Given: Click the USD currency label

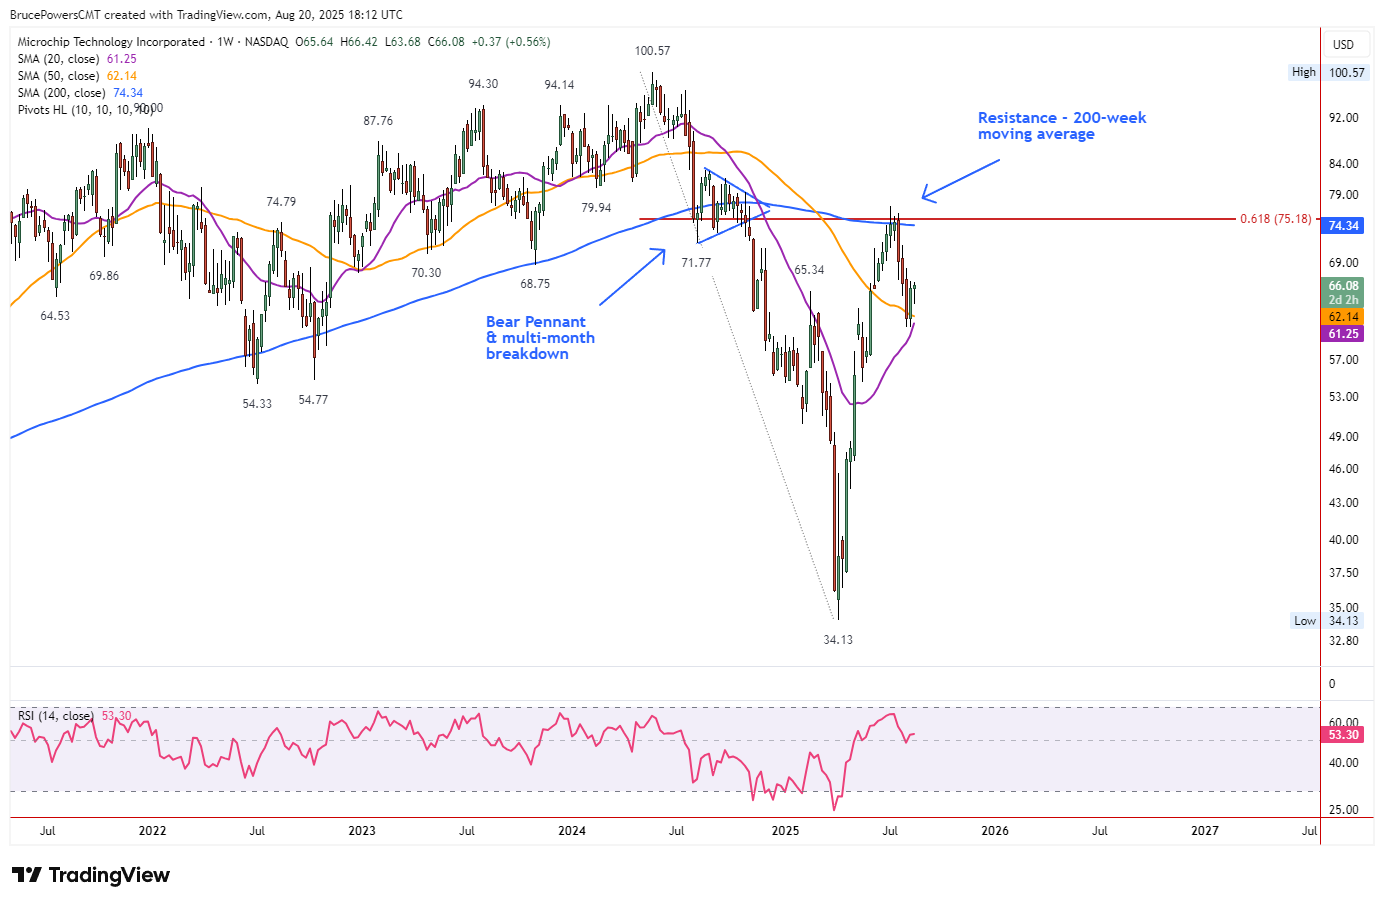Looking at the screenshot, I should 1343,45.
